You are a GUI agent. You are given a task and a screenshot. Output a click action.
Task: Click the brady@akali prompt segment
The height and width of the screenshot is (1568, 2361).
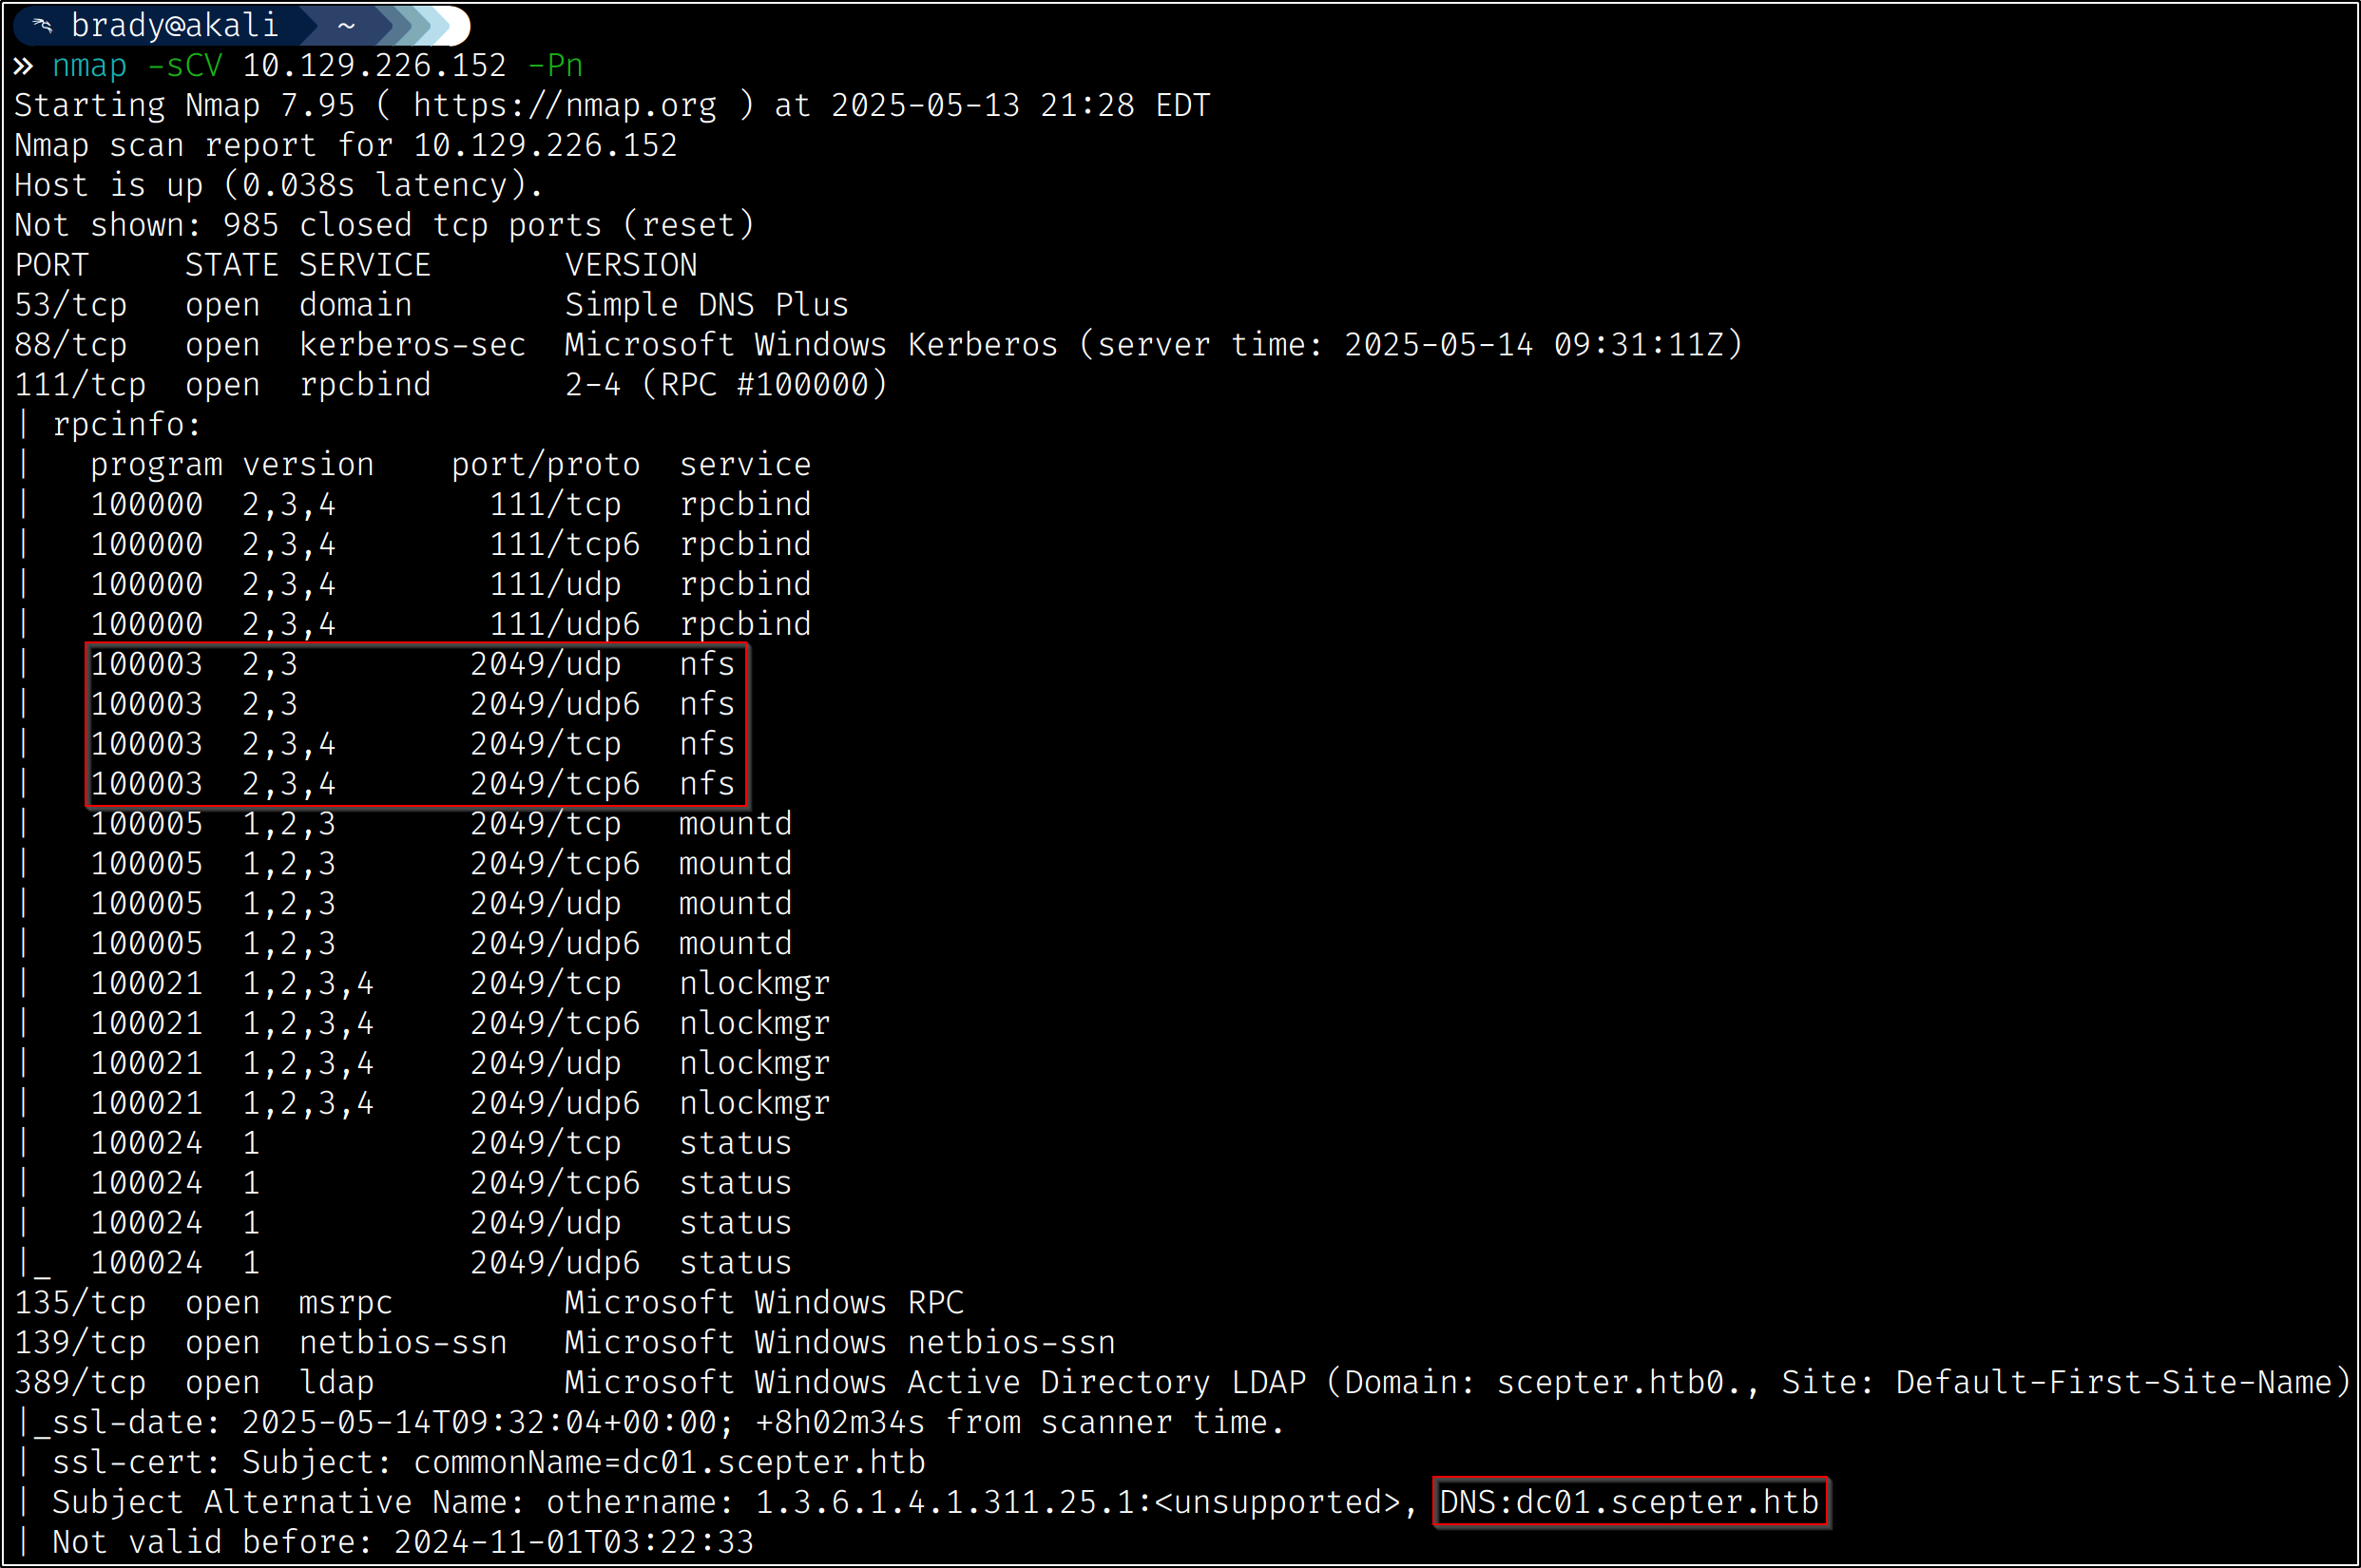coord(174,25)
